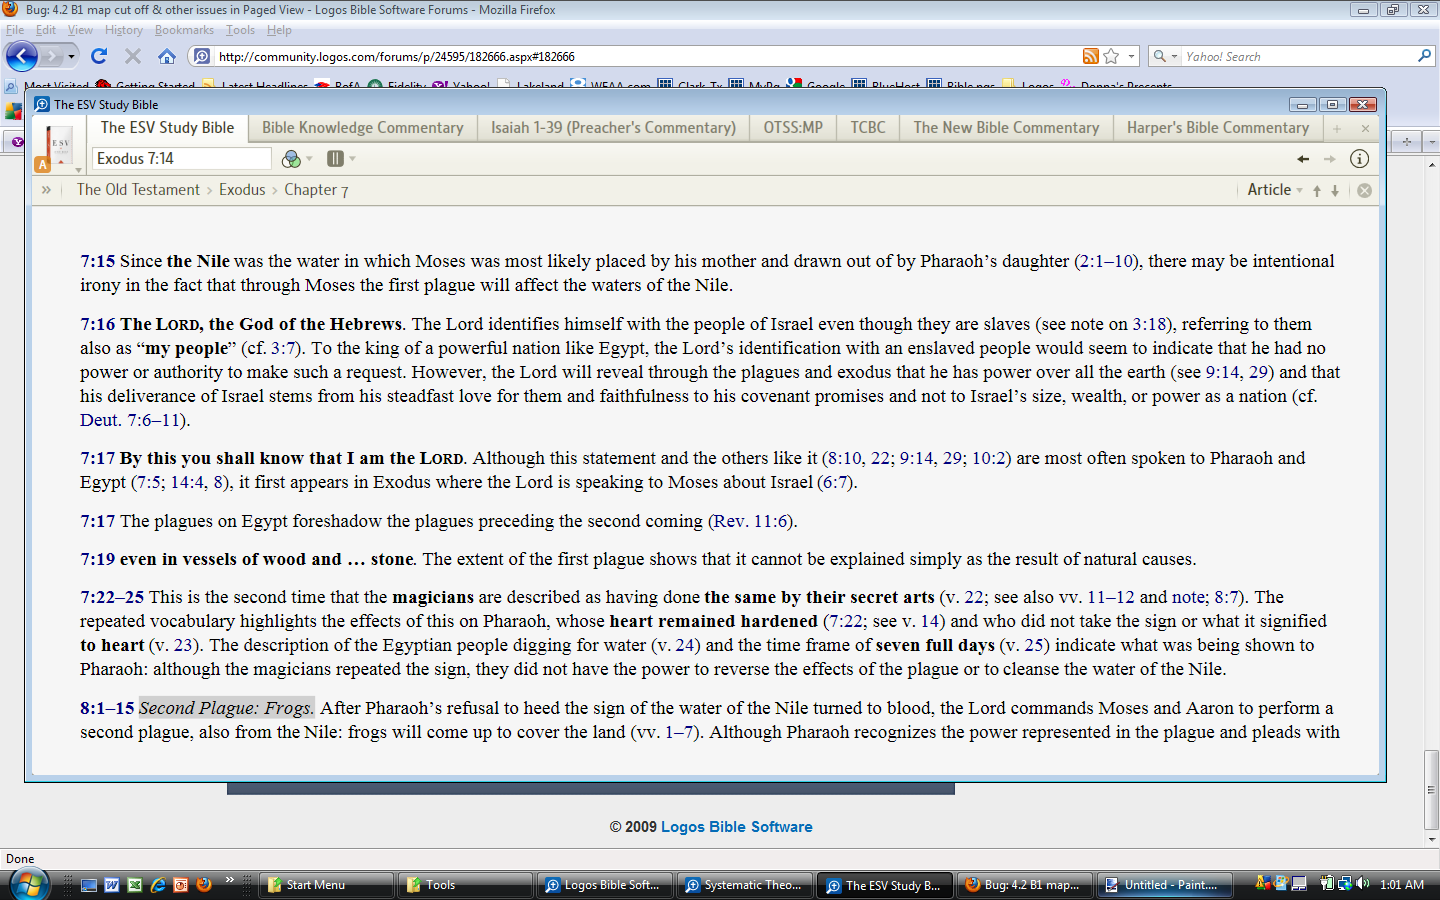Viewport: 1440px width, 900px height.
Task: Add a new tab with plus icon
Action: [x=1336, y=129]
